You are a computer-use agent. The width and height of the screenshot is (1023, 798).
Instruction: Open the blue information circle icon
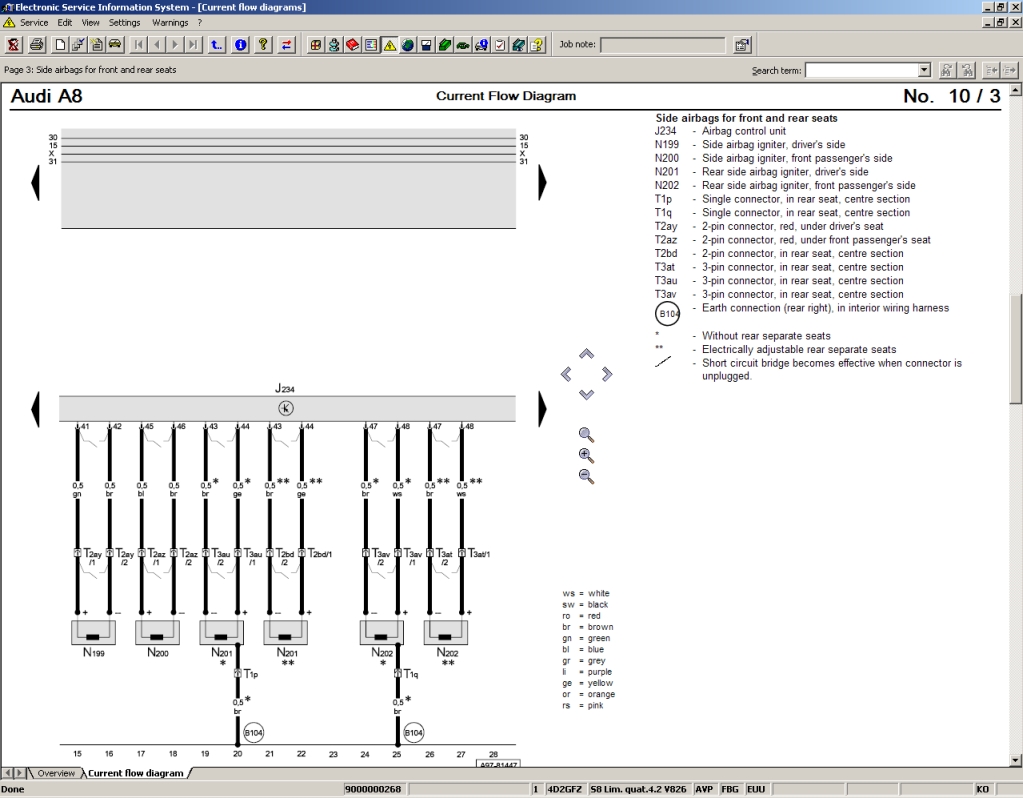click(240, 45)
